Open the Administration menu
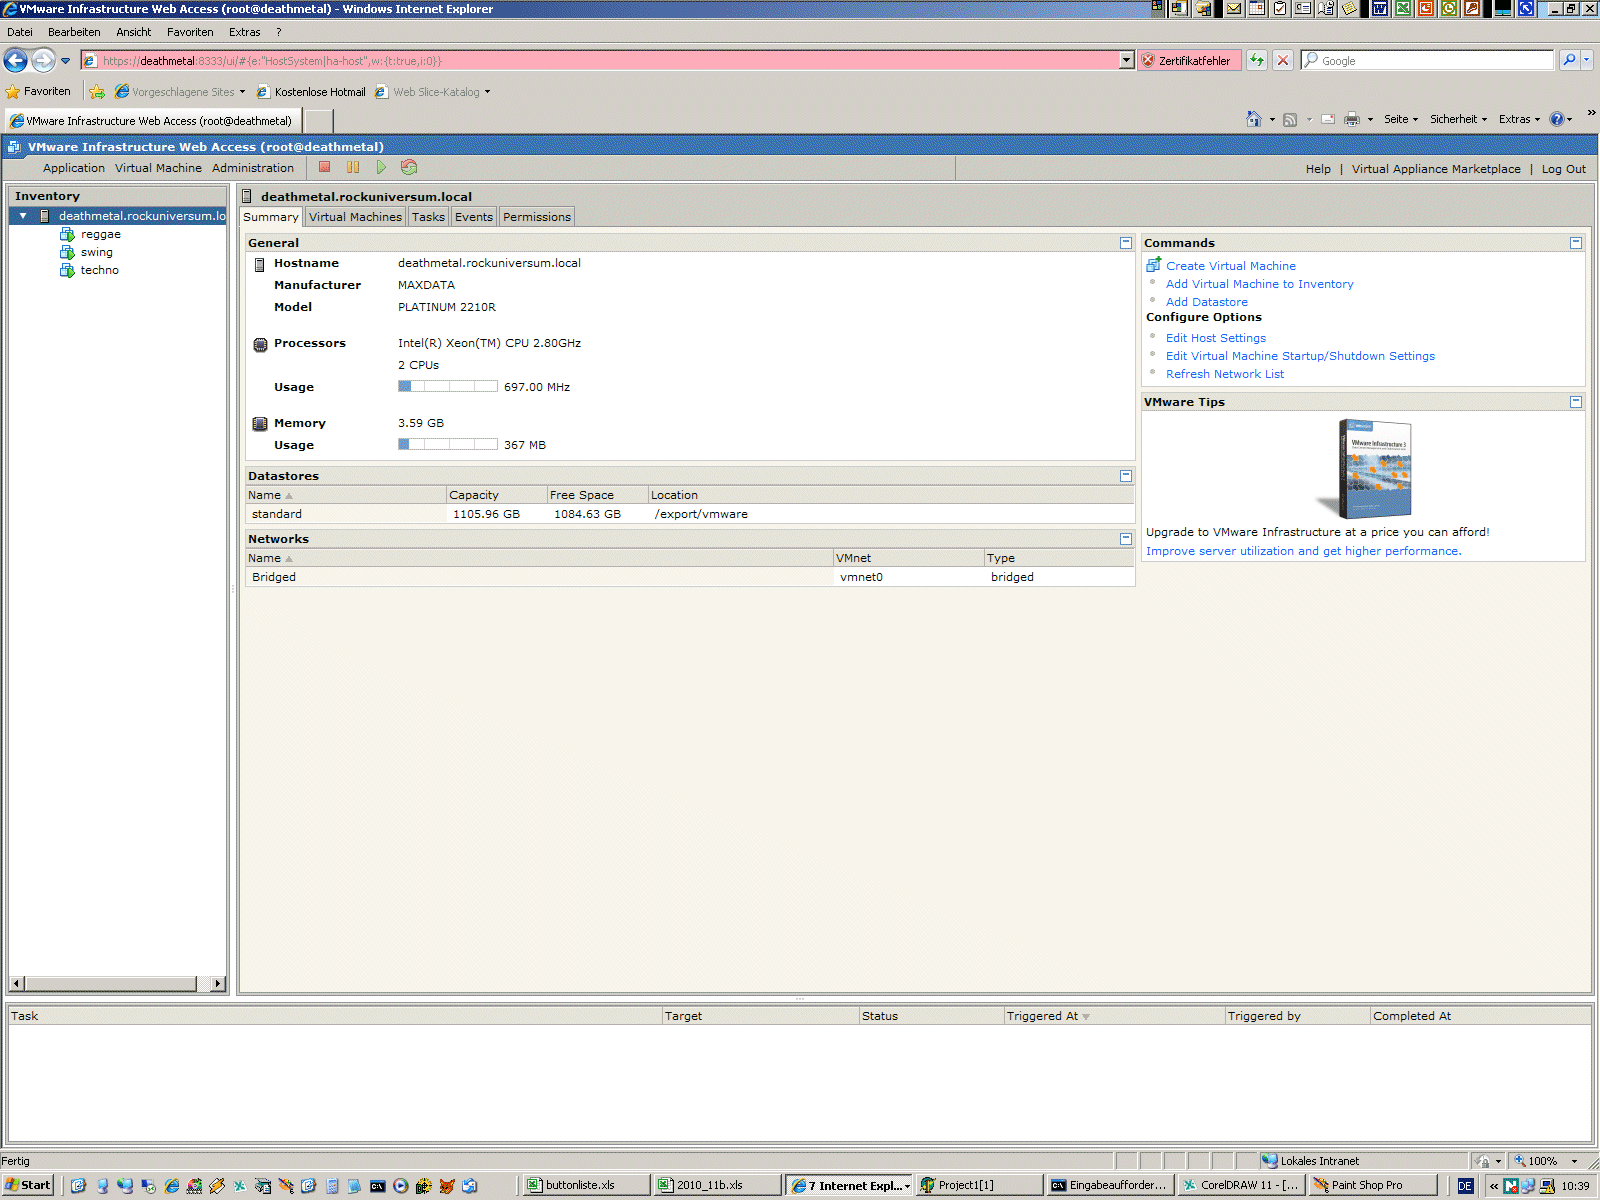 253,168
